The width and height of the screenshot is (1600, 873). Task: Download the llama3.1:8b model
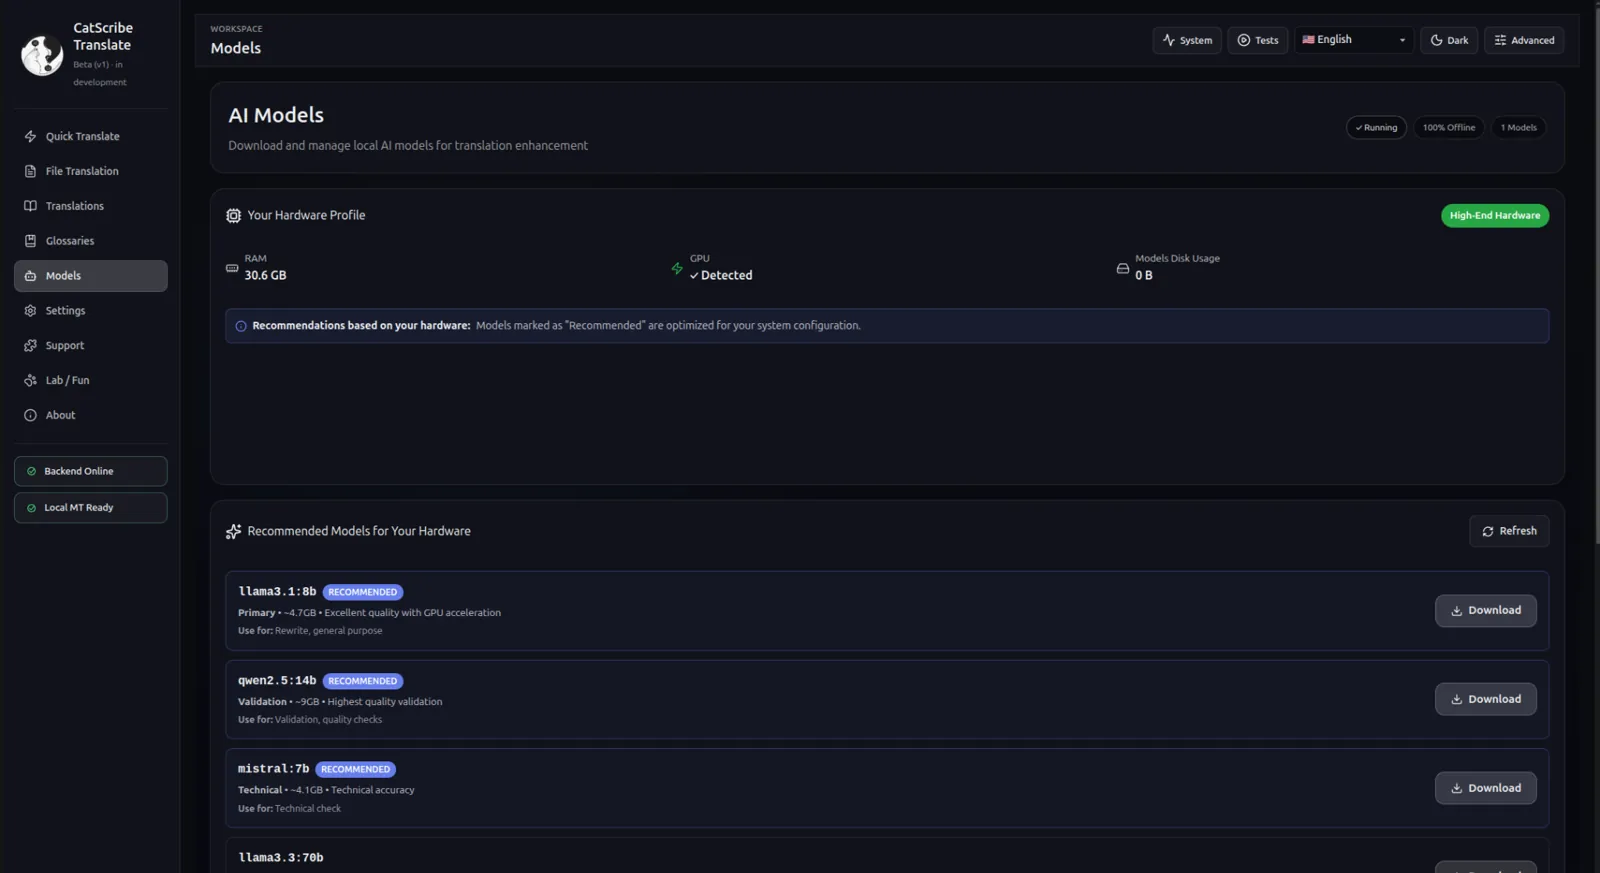(1485, 611)
